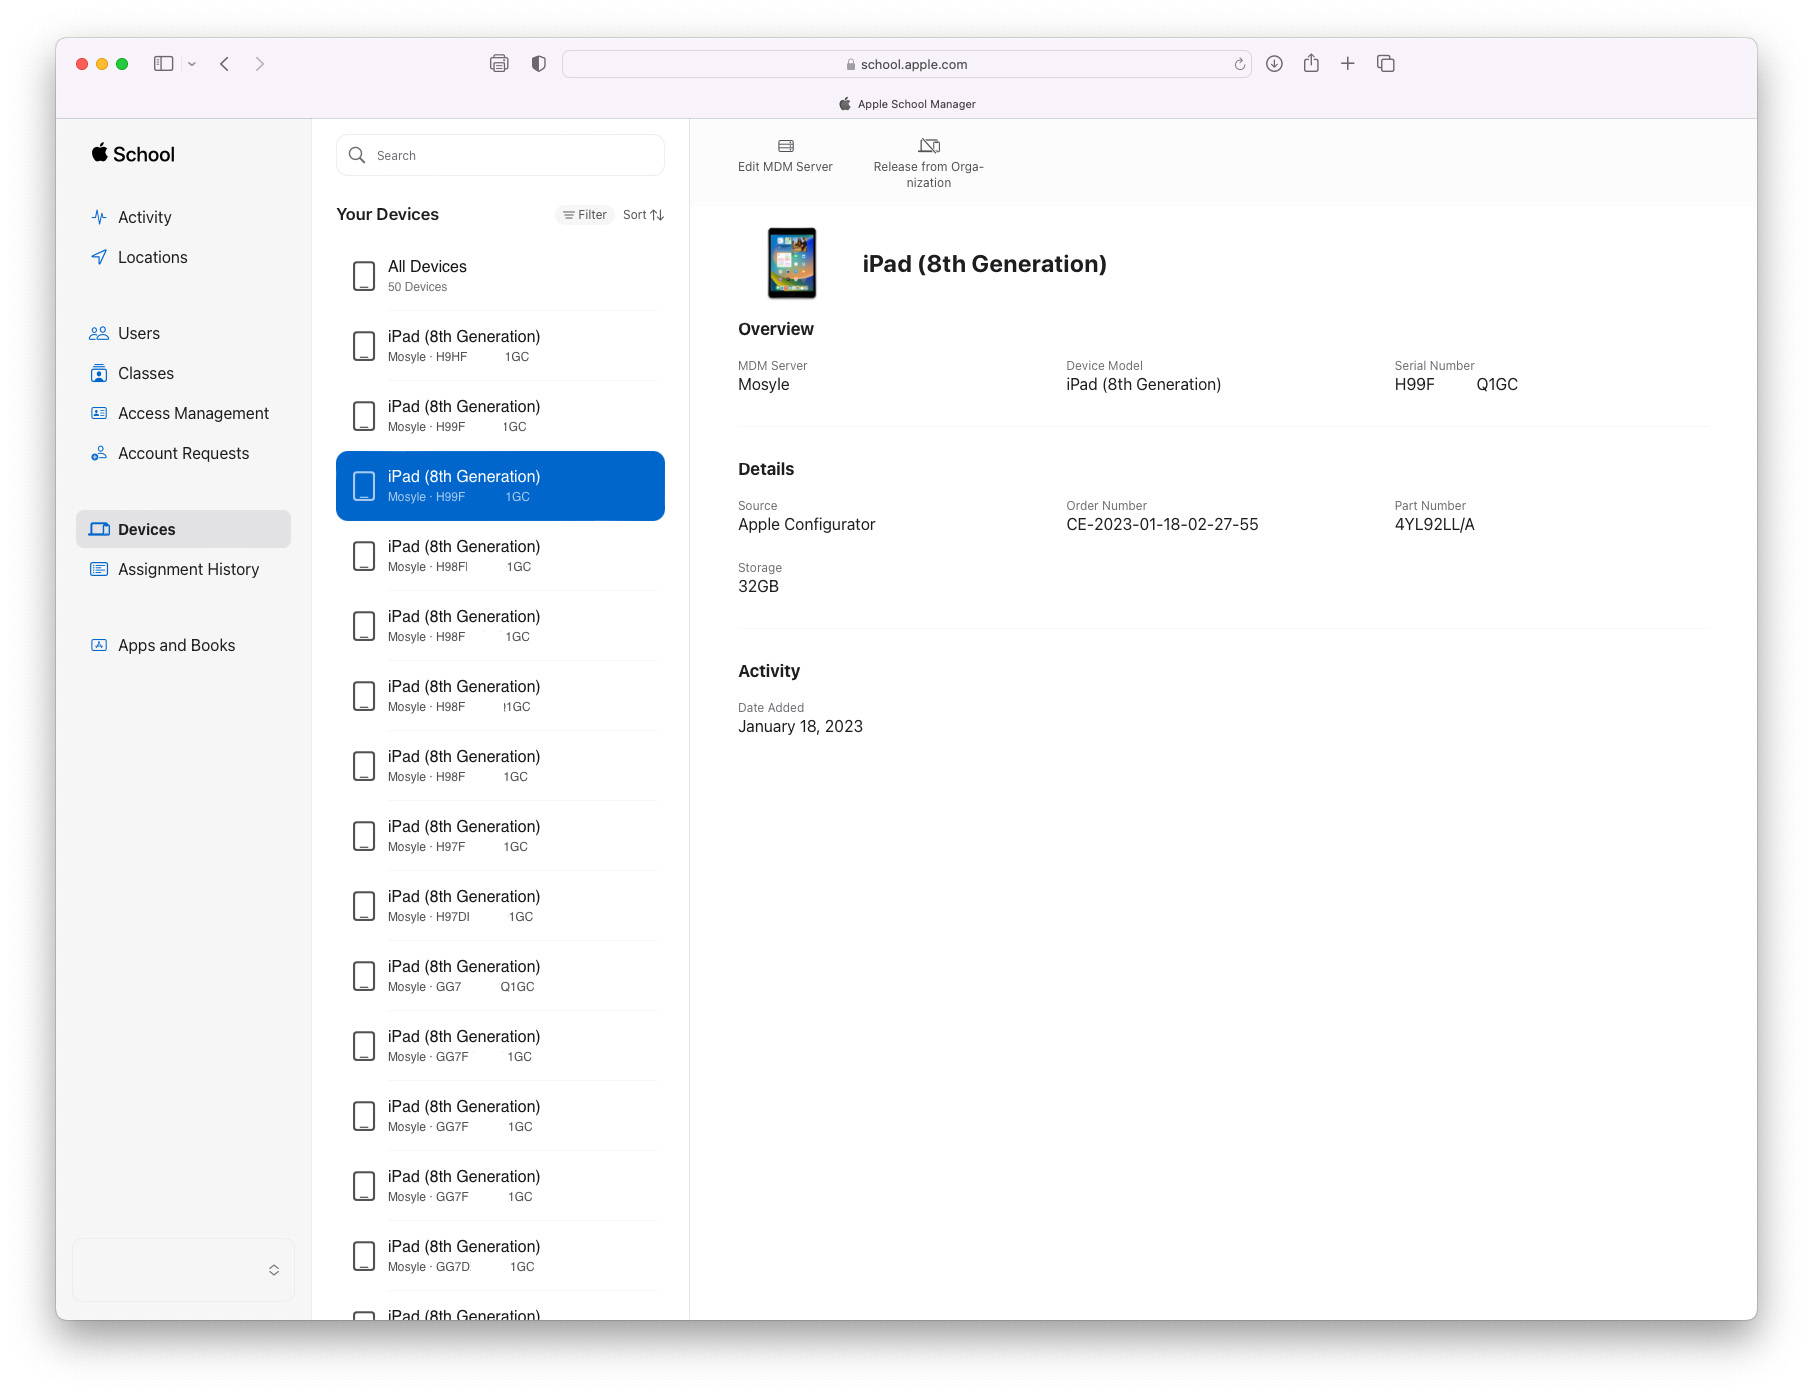Click the Devices laptop icon
The height and width of the screenshot is (1394, 1813).
click(x=99, y=529)
